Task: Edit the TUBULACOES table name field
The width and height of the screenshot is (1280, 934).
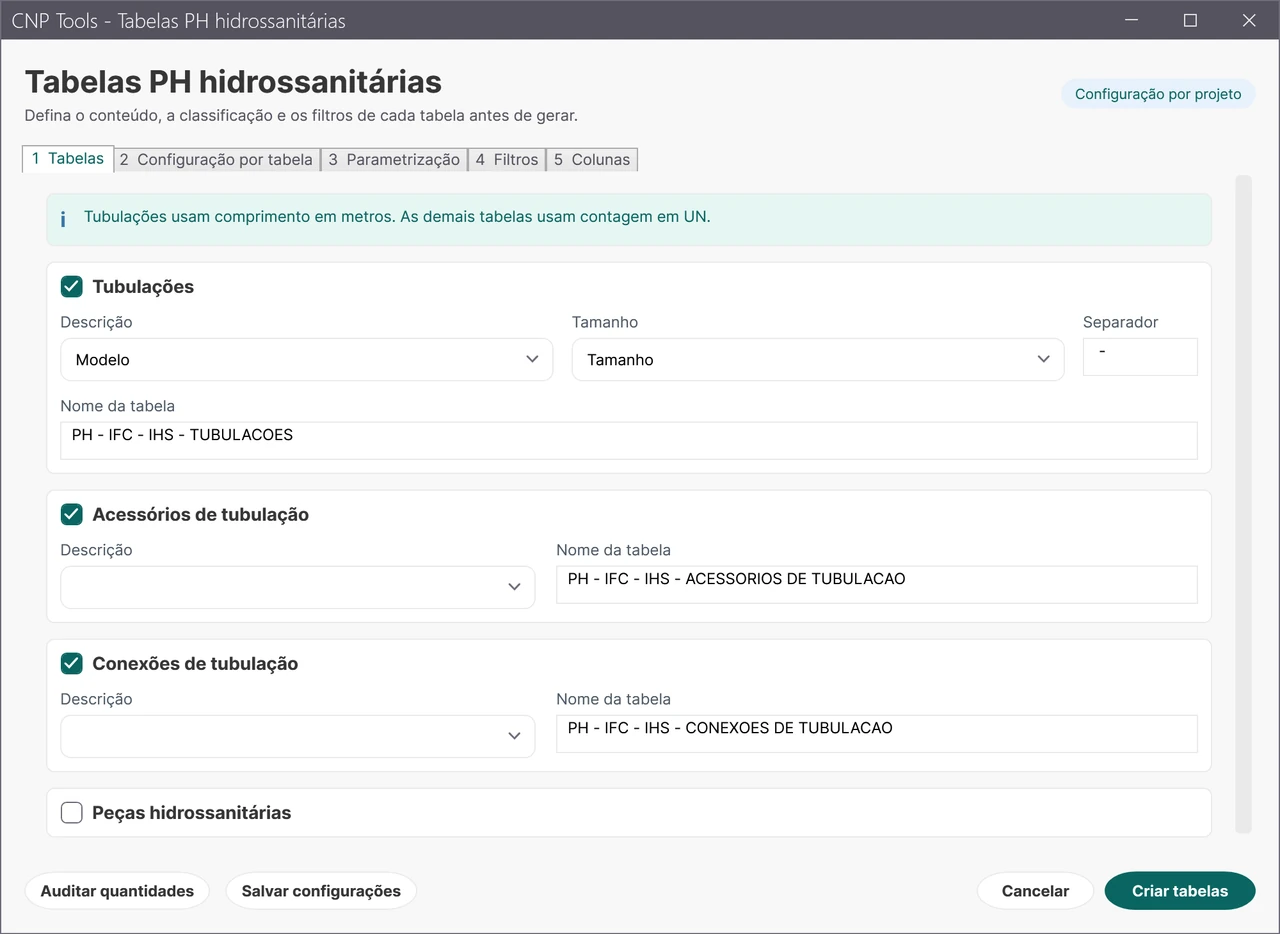Action: pyautogui.click(x=629, y=440)
